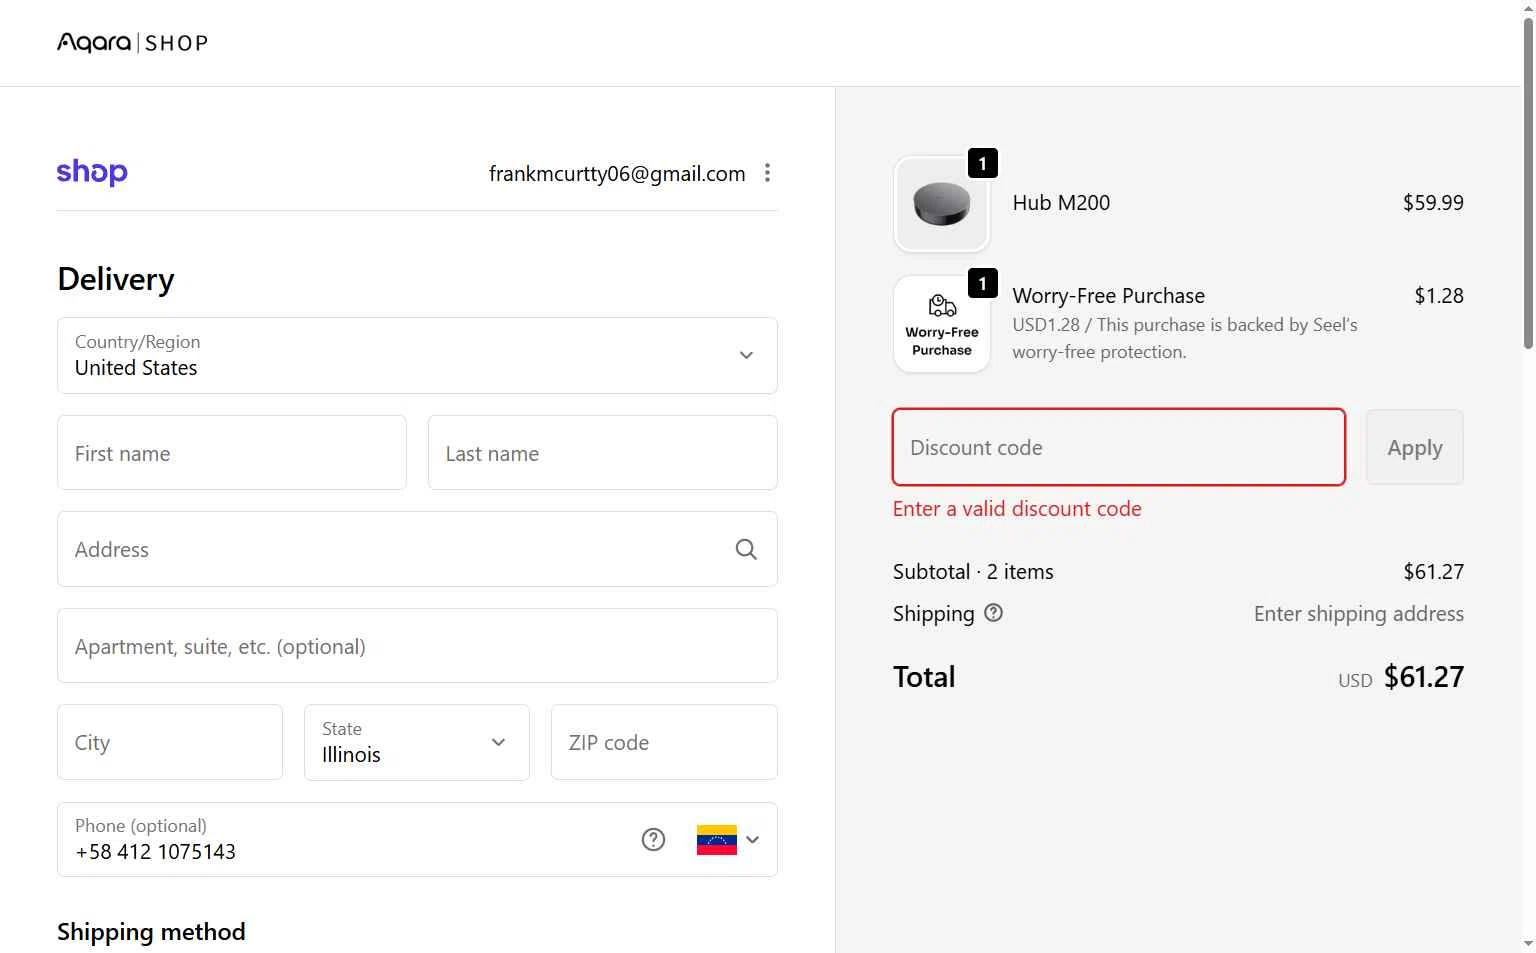The image size is (1536, 953).
Task: Click the Hub M200 product name
Action: [x=1061, y=203]
